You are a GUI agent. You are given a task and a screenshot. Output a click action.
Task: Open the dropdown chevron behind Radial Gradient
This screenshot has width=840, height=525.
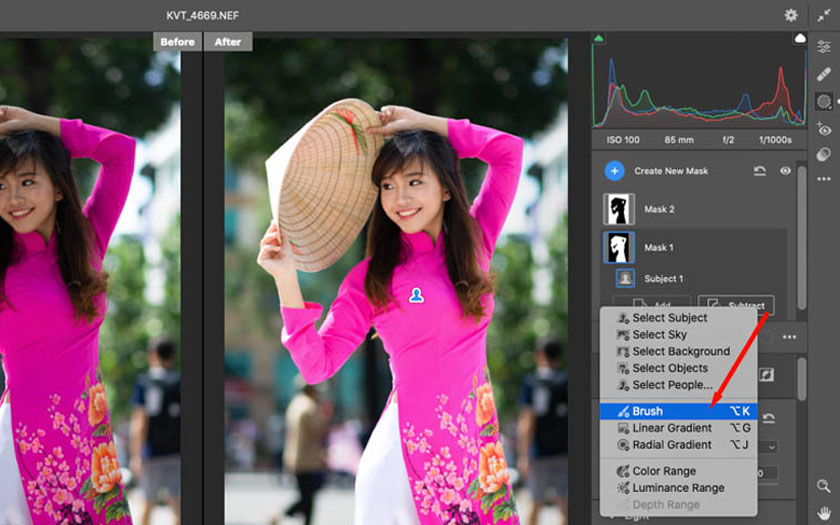coord(771,446)
